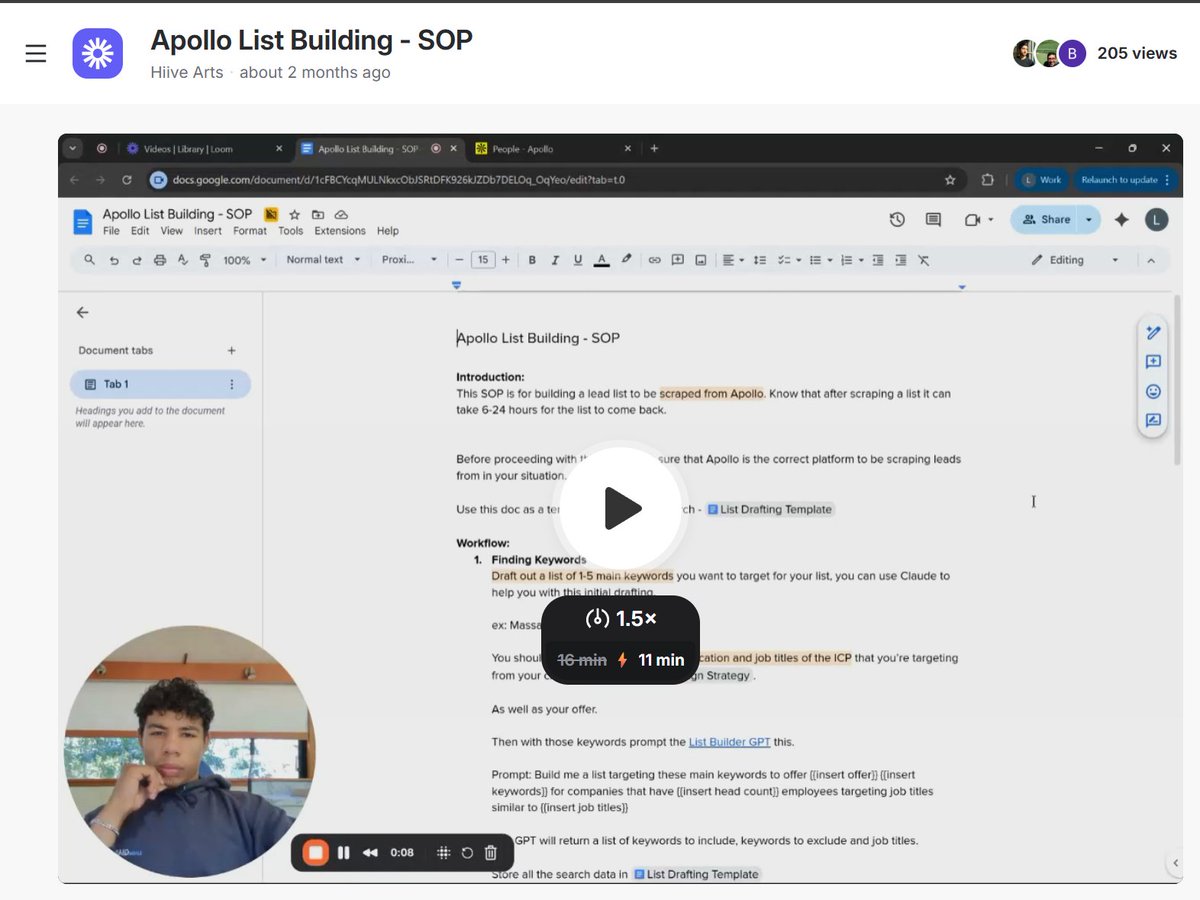Open the Help menu in Docs
This screenshot has width=1200, height=900.
388,231
